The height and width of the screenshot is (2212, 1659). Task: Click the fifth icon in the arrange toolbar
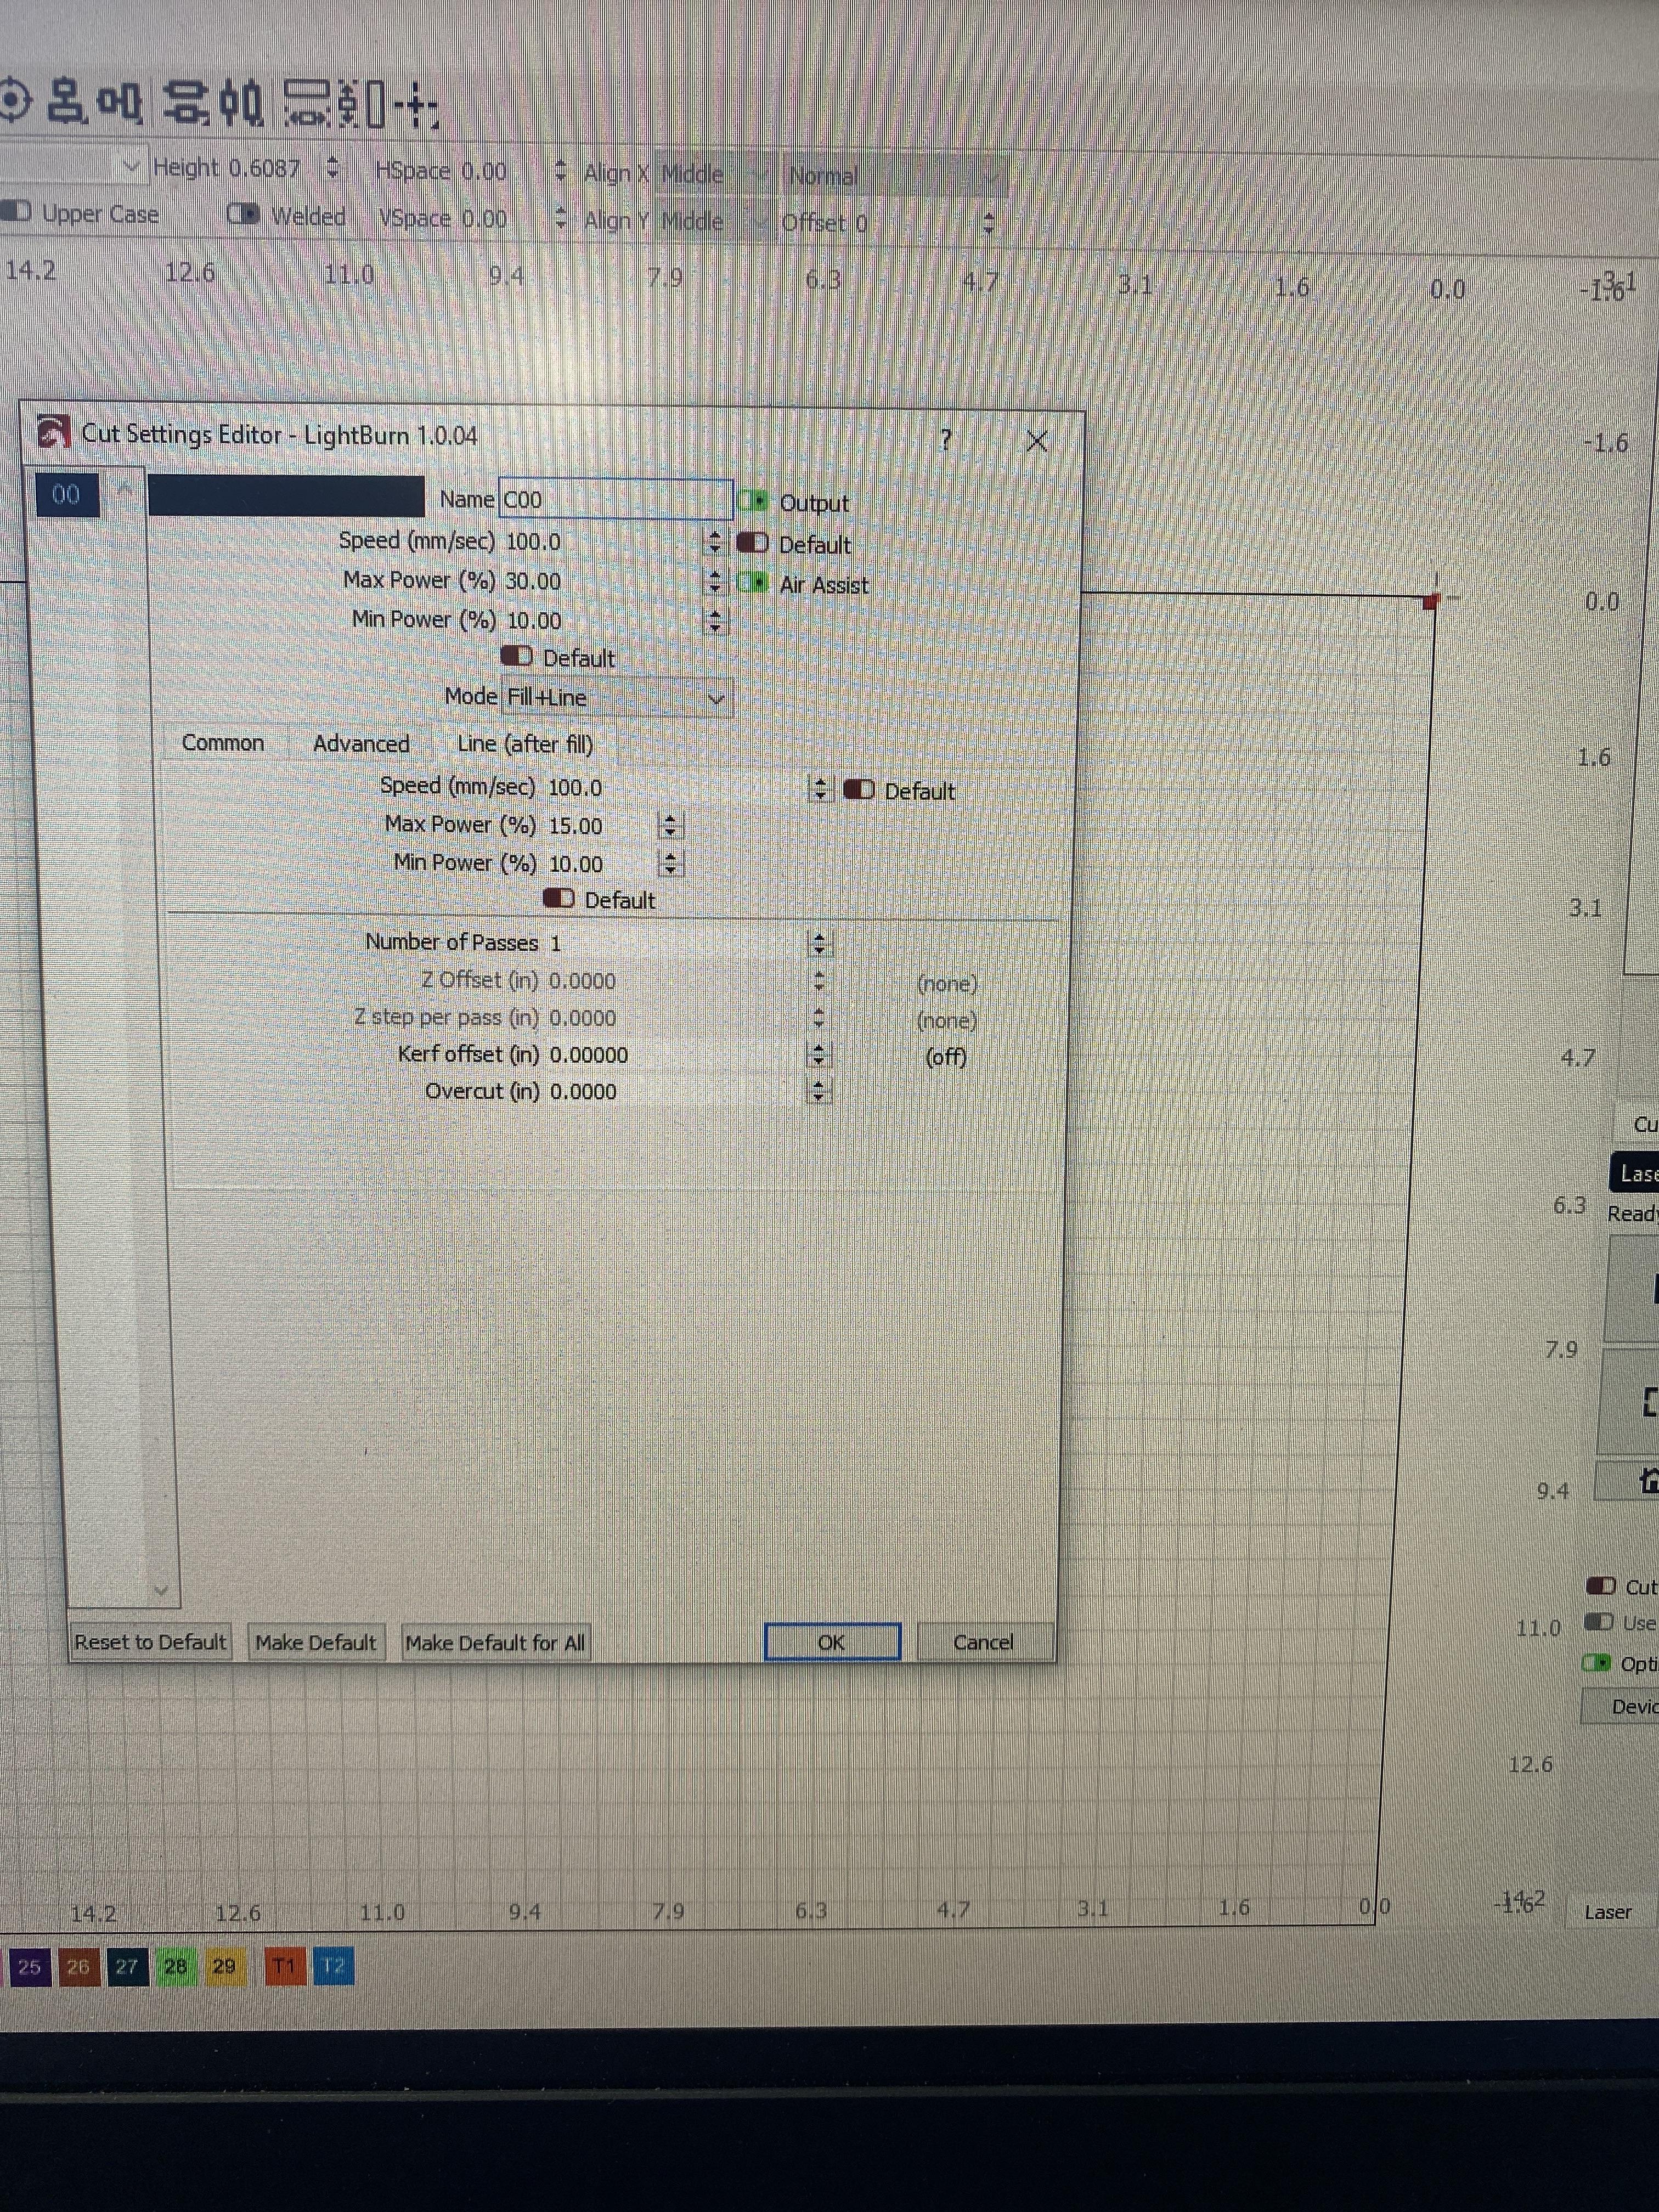[241, 104]
